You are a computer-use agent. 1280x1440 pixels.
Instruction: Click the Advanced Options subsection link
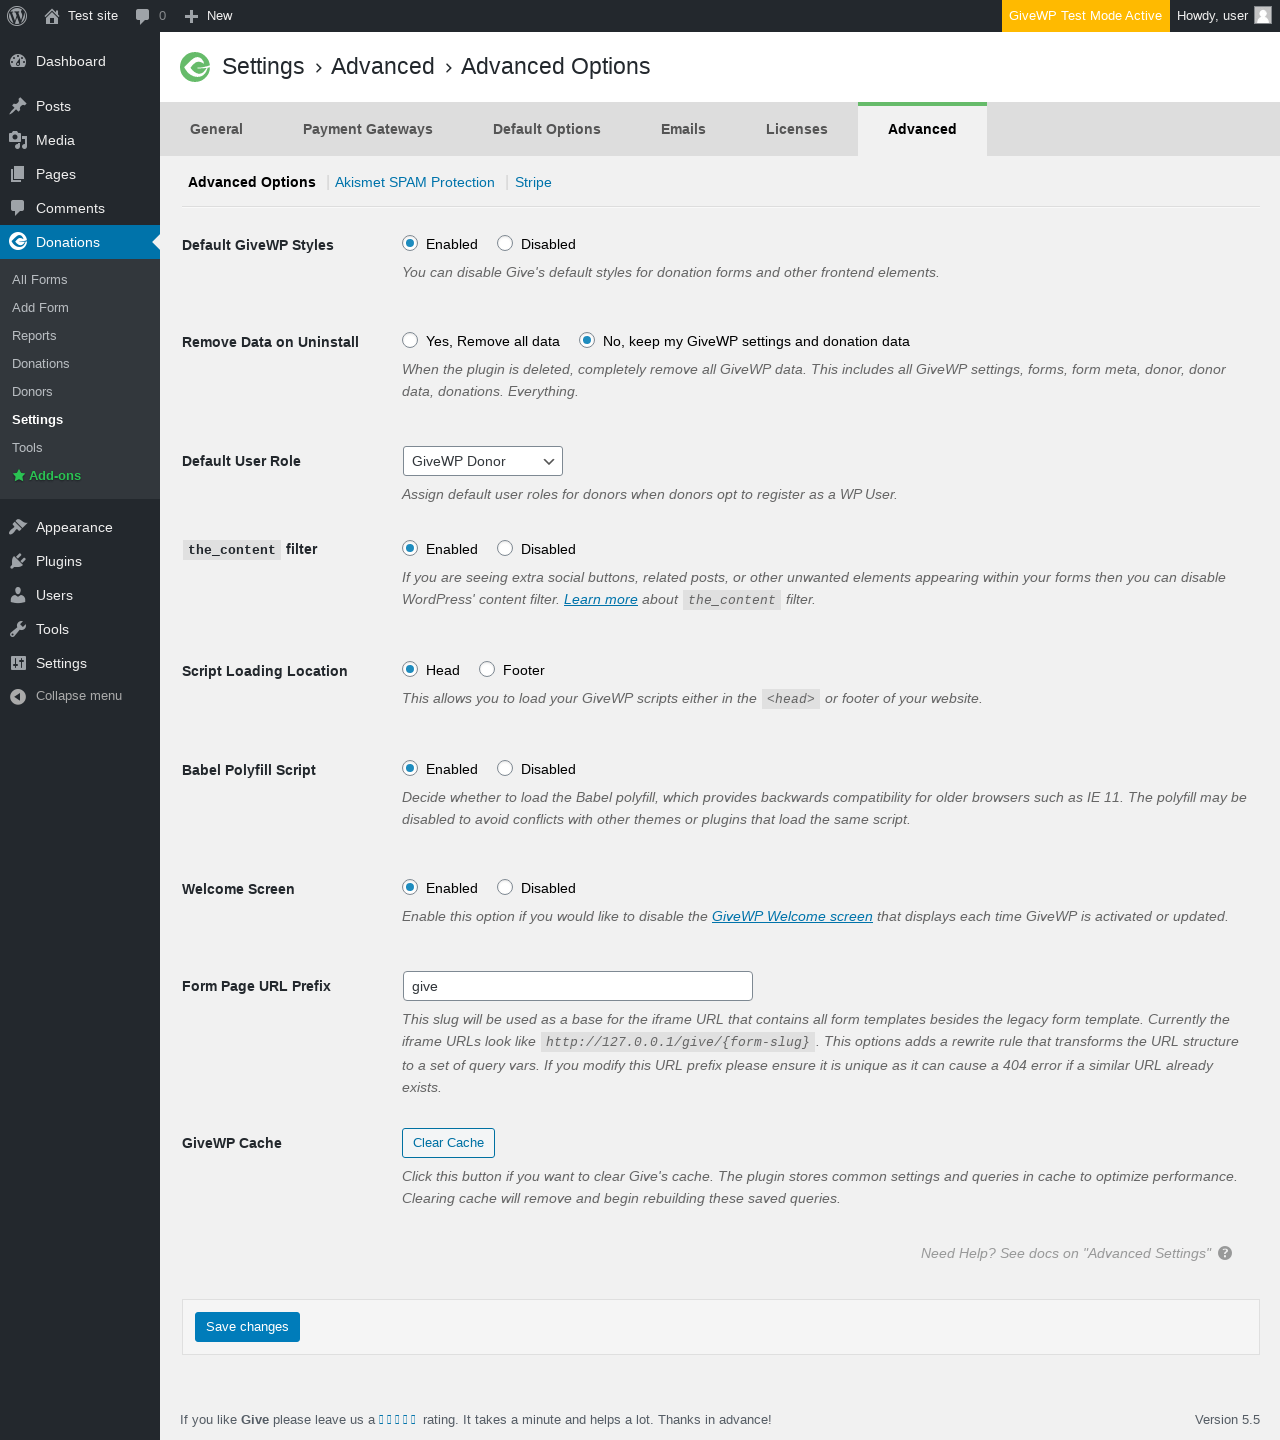(252, 182)
